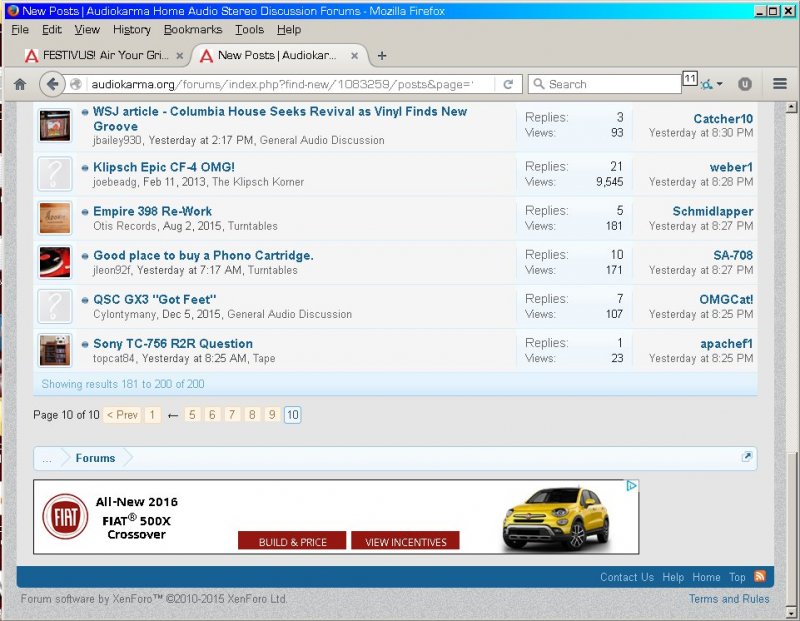800x621 pixels.
Task: Click BUILD & PRICE on the Fiat ad
Action: coord(292,541)
